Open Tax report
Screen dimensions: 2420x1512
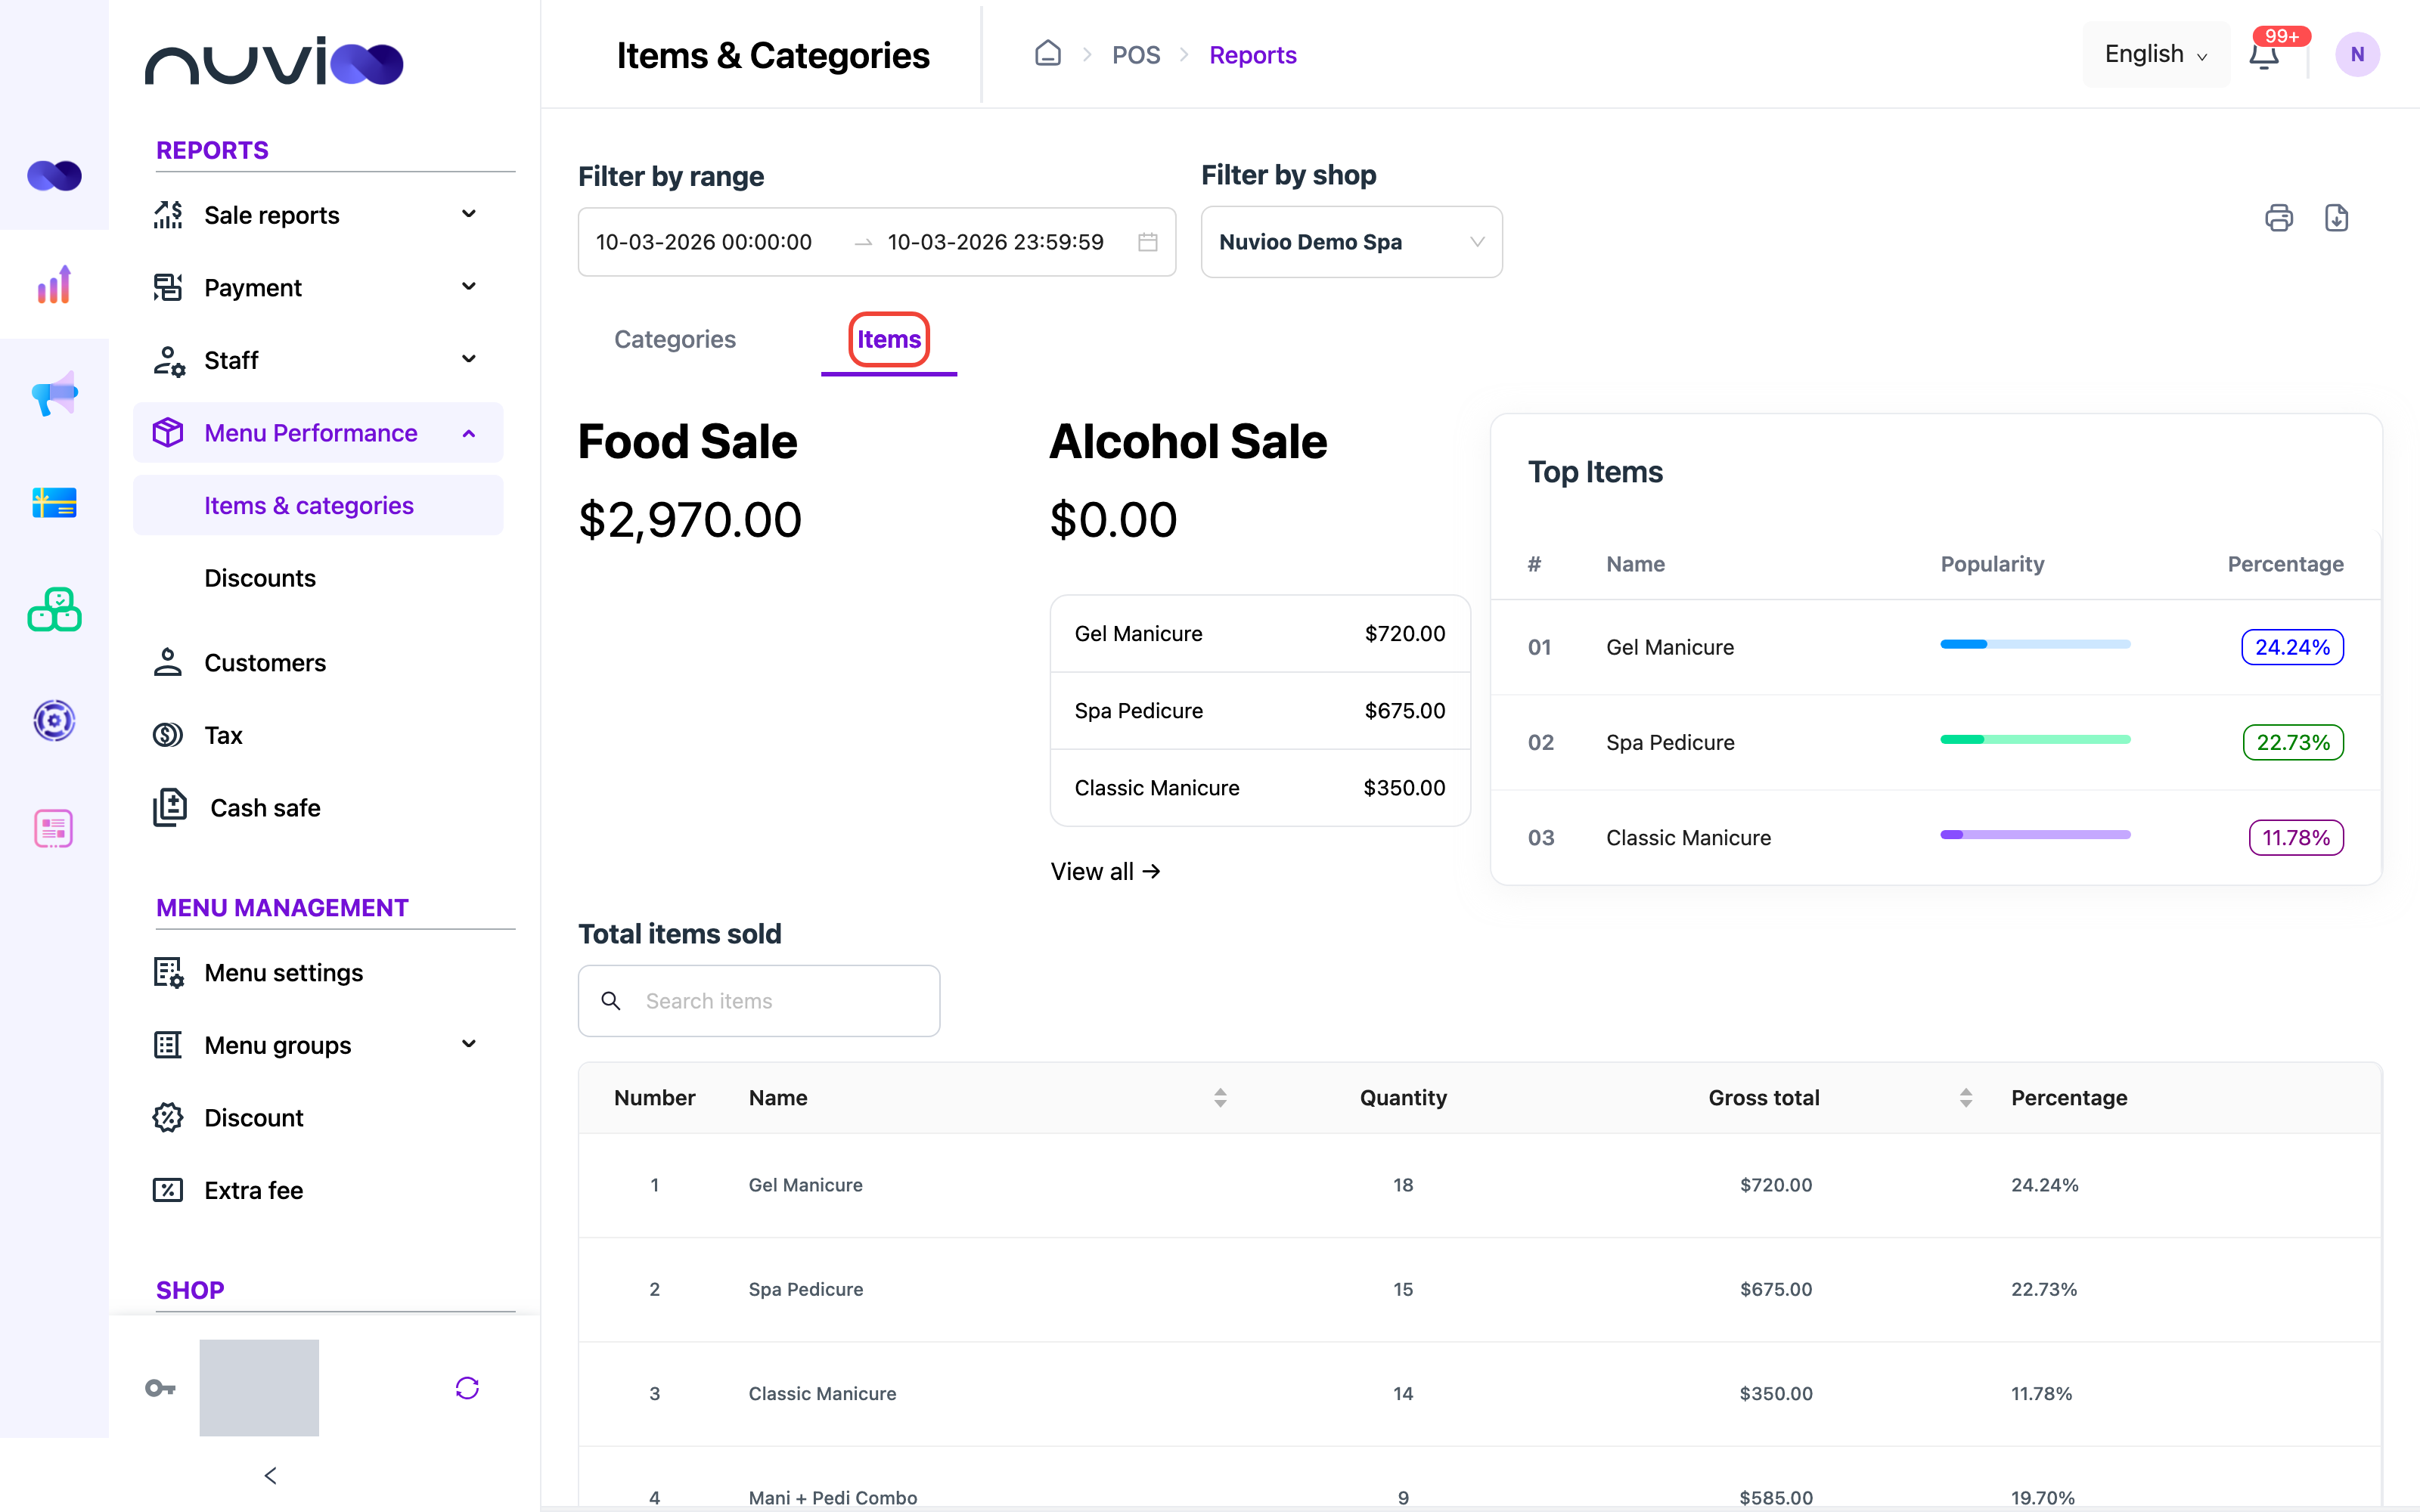coord(224,735)
